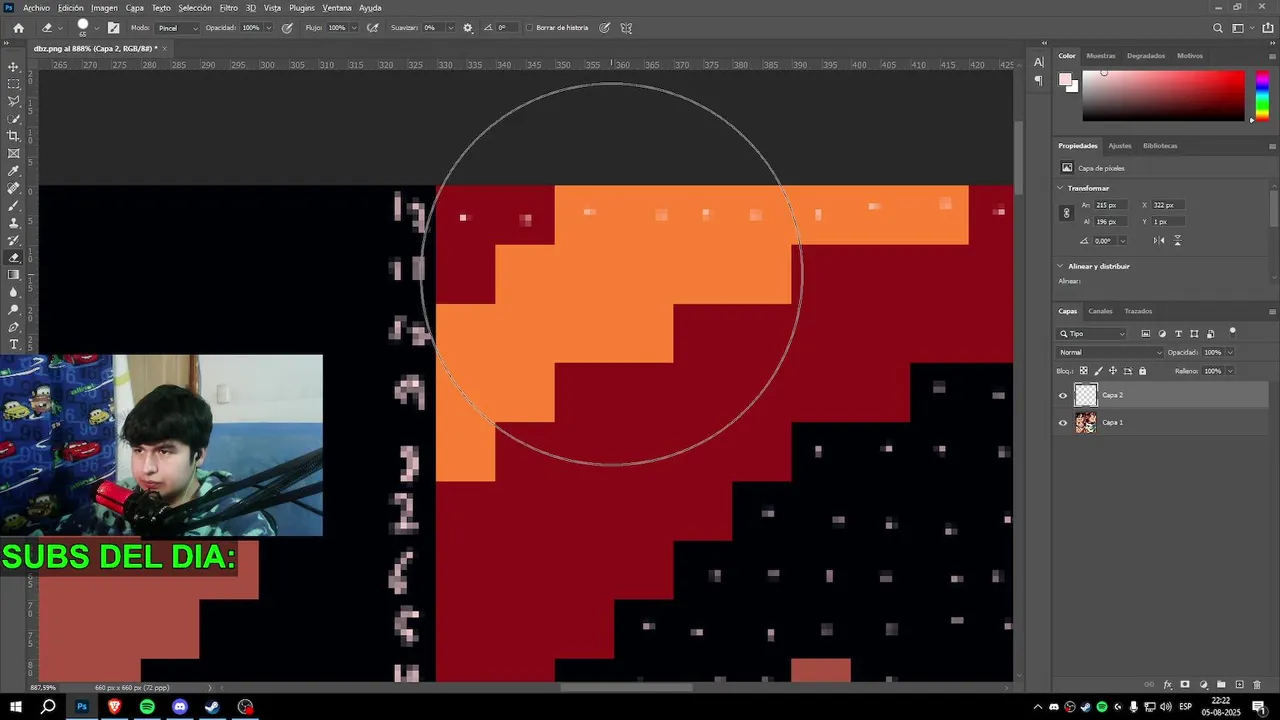Hide Capa 1 layer visibility eye

tap(1063, 423)
